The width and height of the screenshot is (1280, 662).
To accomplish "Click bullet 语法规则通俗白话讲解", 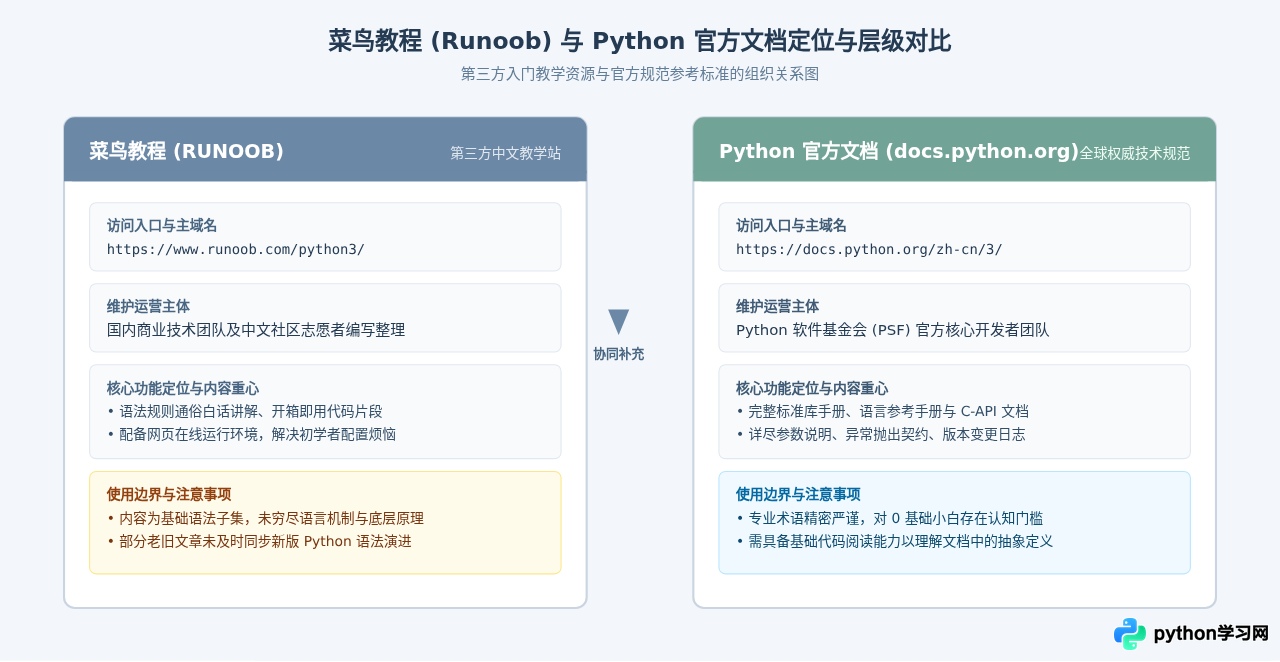I will pos(245,411).
